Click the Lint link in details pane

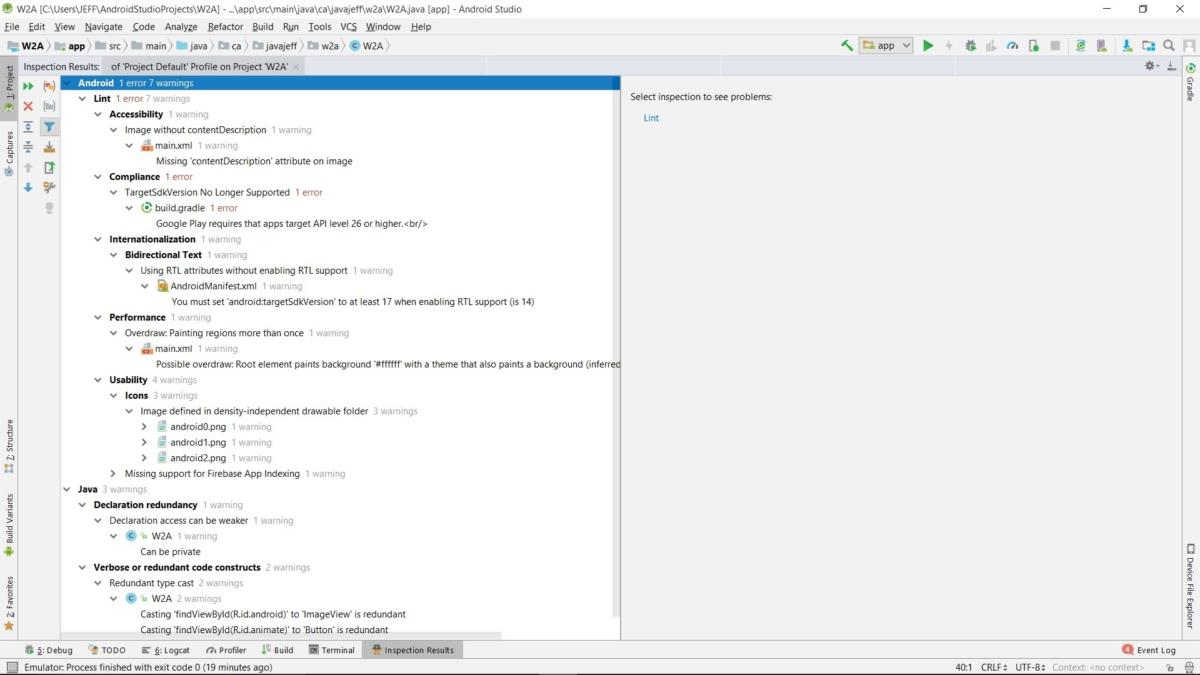pyautogui.click(x=651, y=118)
